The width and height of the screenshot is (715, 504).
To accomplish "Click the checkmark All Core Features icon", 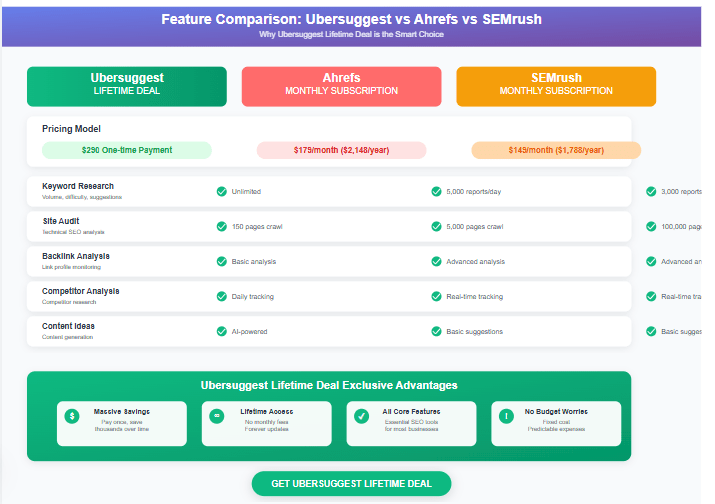I will pyautogui.click(x=361, y=416).
